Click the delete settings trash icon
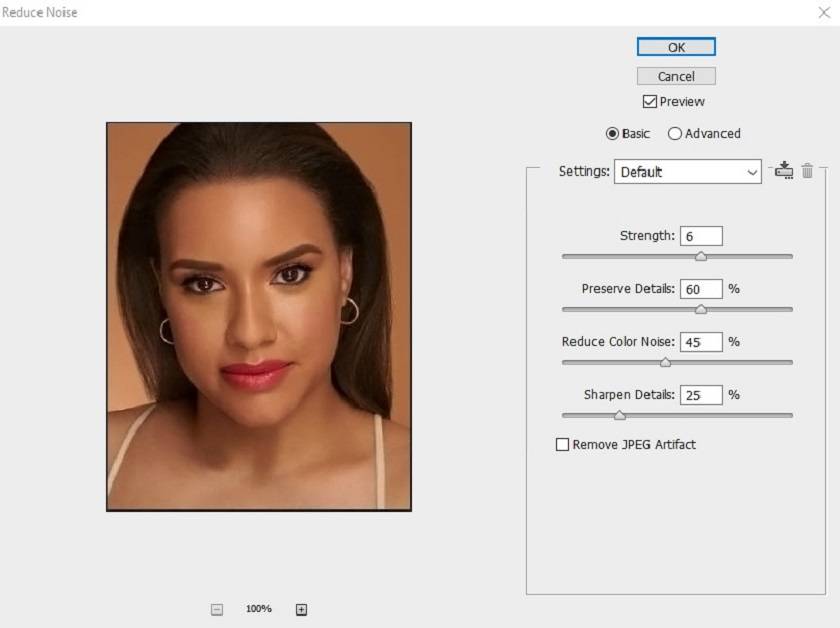Image resolution: width=840 pixels, height=628 pixels. click(x=807, y=171)
